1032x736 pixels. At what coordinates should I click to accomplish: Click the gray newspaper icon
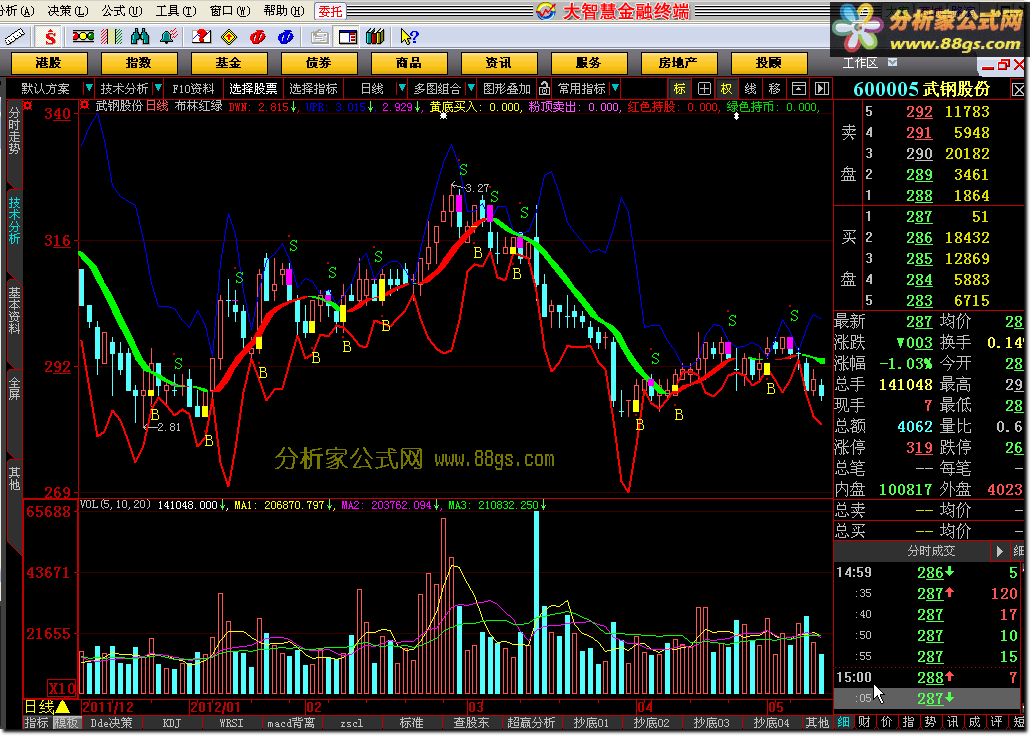(x=320, y=36)
